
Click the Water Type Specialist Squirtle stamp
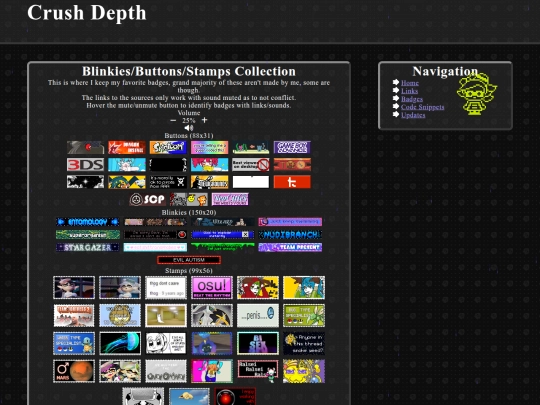point(74,343)
